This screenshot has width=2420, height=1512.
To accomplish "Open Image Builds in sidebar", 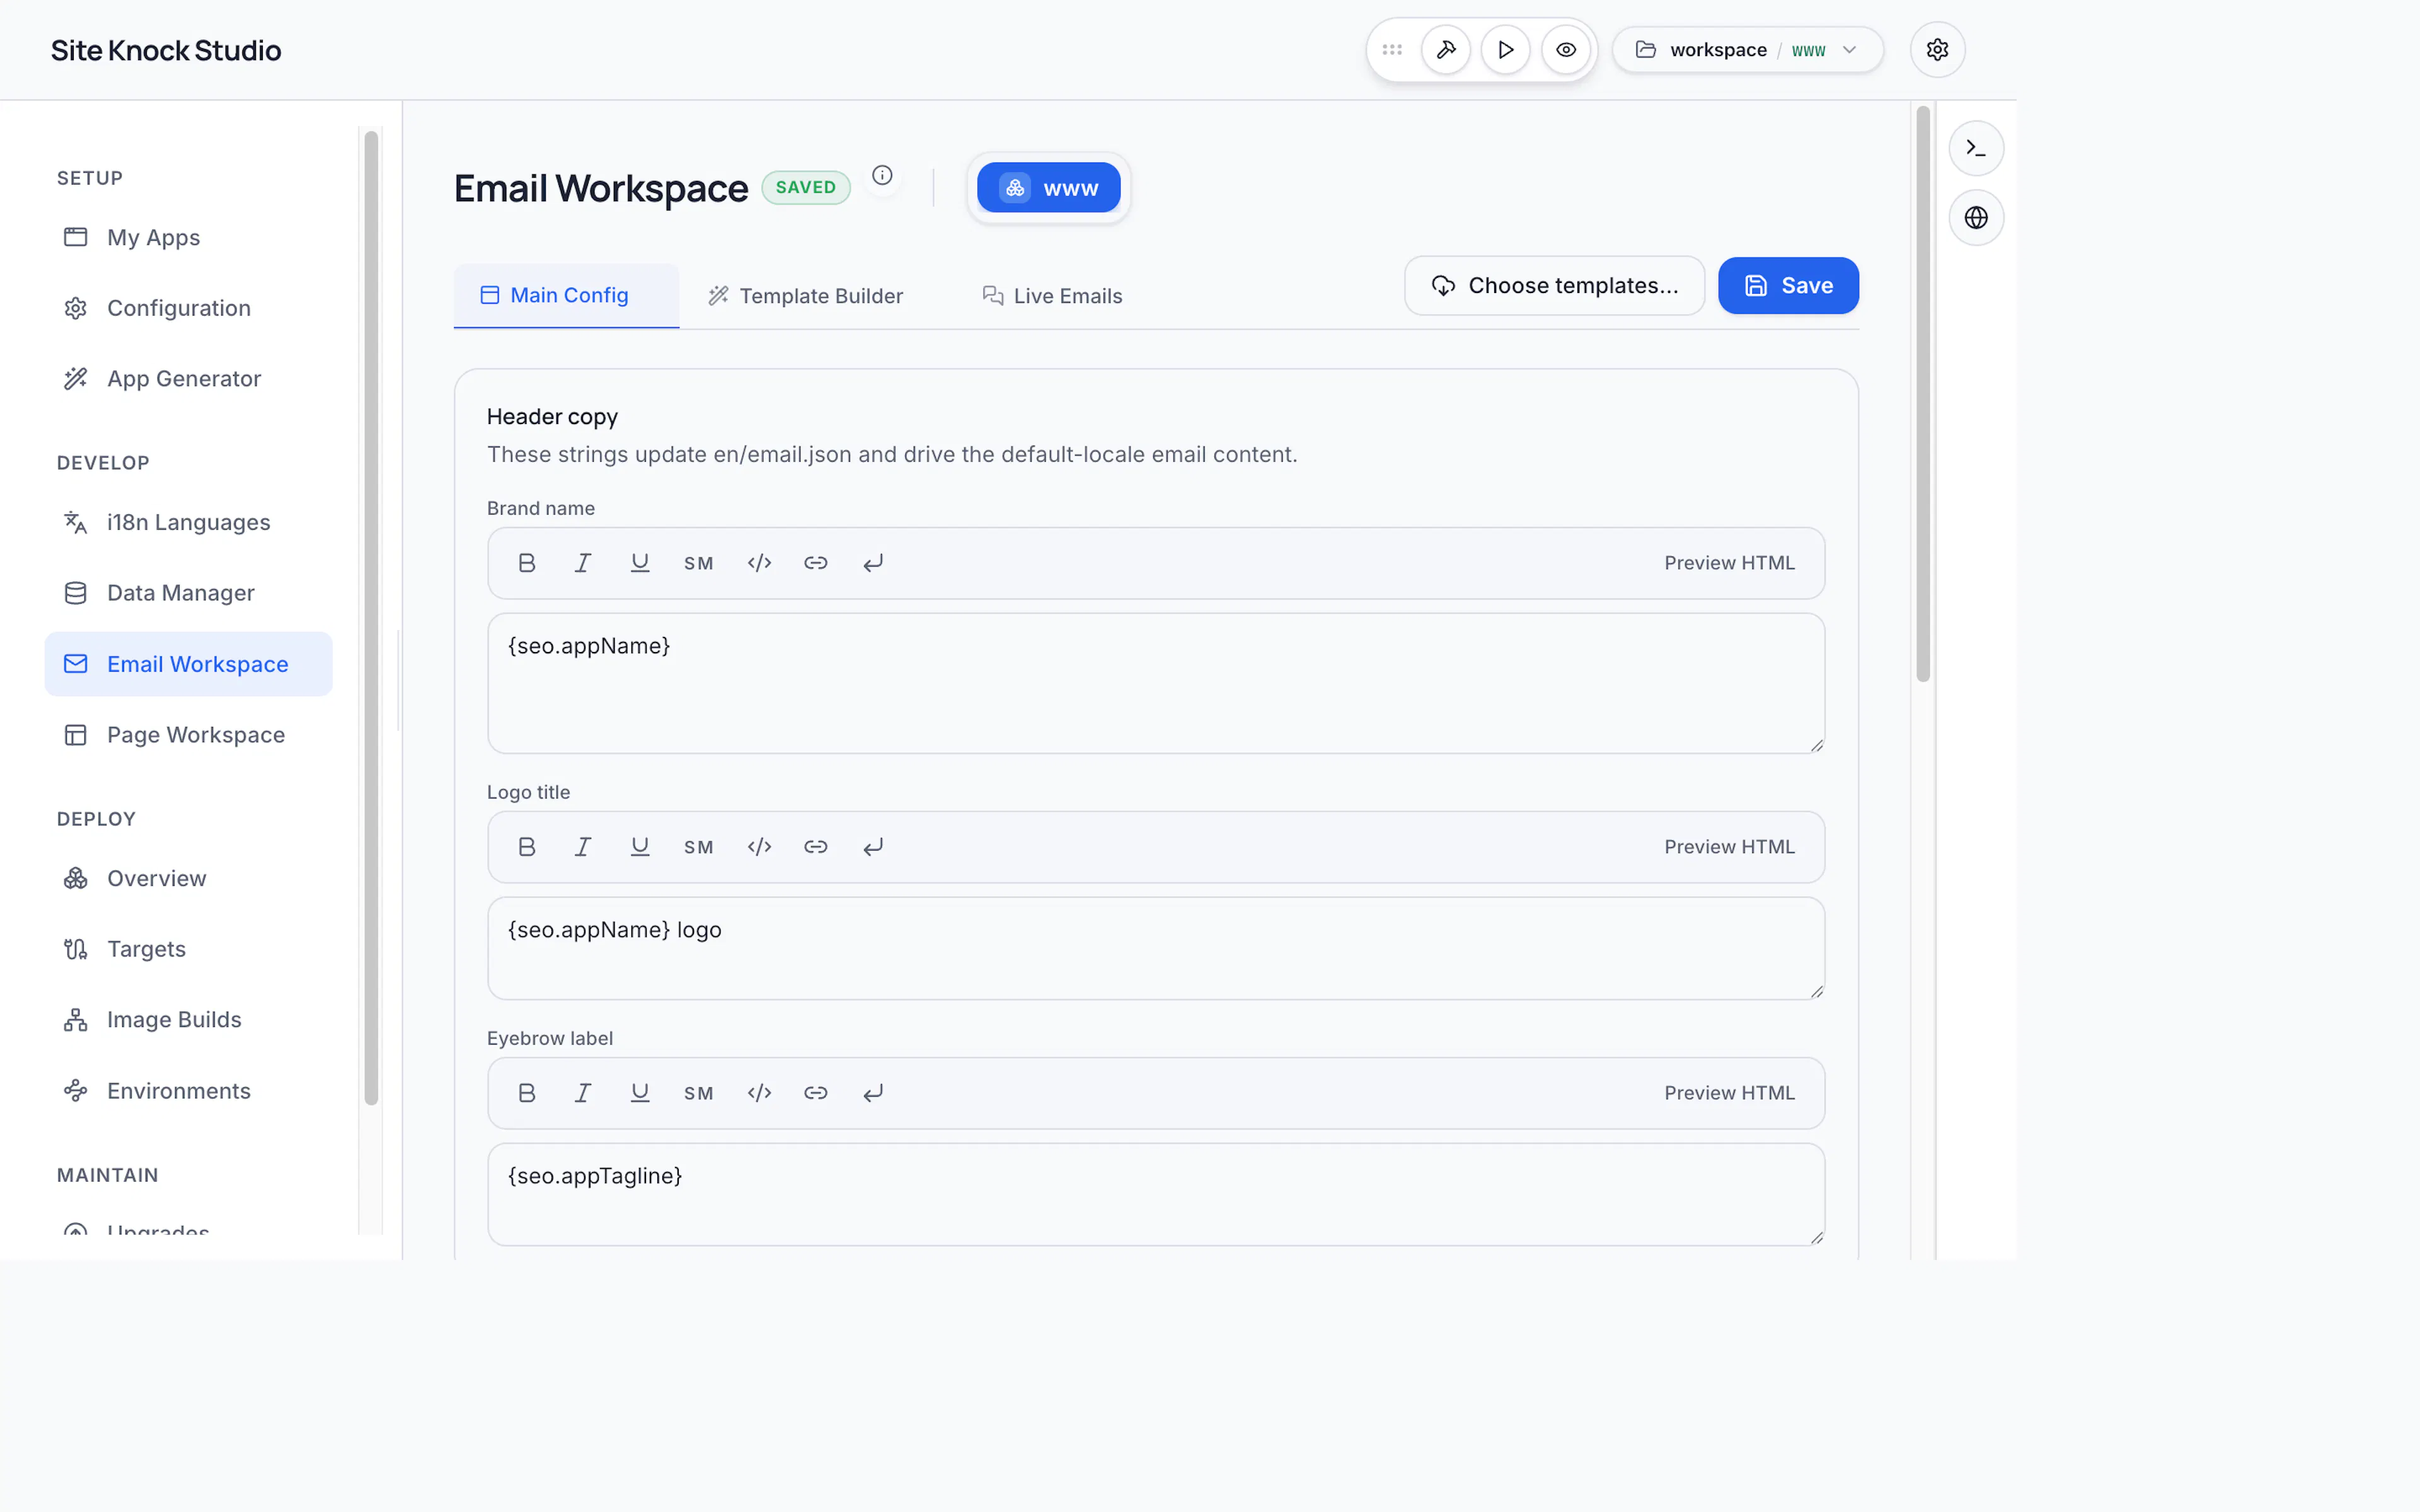I will [188, 1019].
